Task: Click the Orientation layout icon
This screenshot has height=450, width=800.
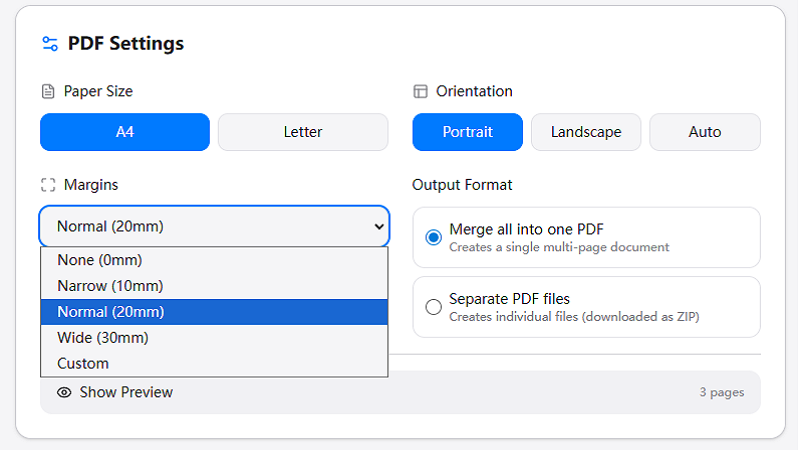Action: pos(420,92)
